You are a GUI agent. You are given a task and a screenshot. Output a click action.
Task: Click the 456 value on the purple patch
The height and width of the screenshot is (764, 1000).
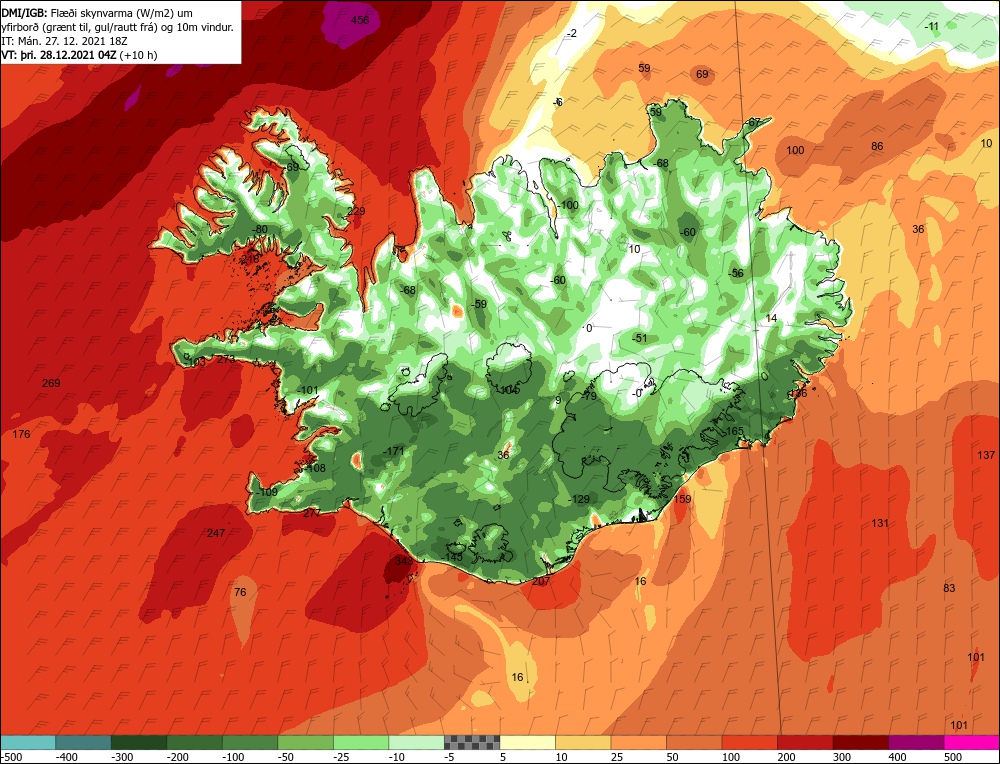coord(360,20)
